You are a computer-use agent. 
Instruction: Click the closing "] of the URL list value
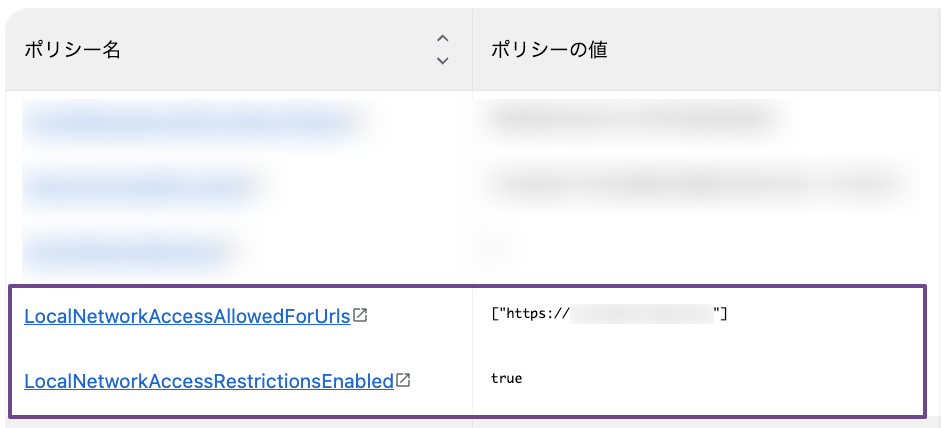coord(721,313)
